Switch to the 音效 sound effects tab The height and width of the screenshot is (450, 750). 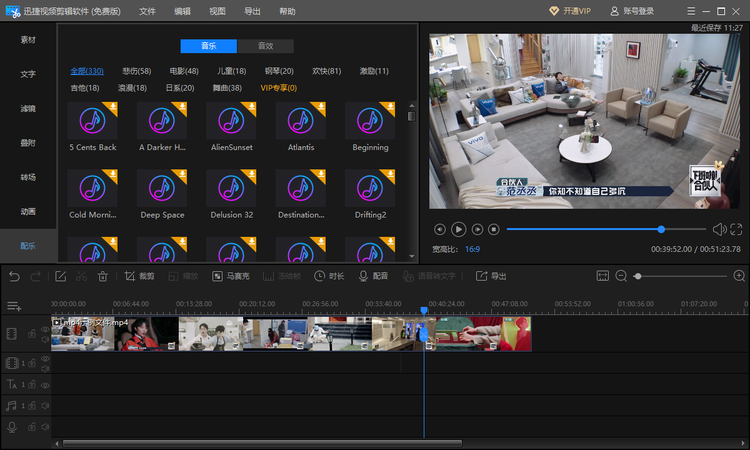[265, 46]
